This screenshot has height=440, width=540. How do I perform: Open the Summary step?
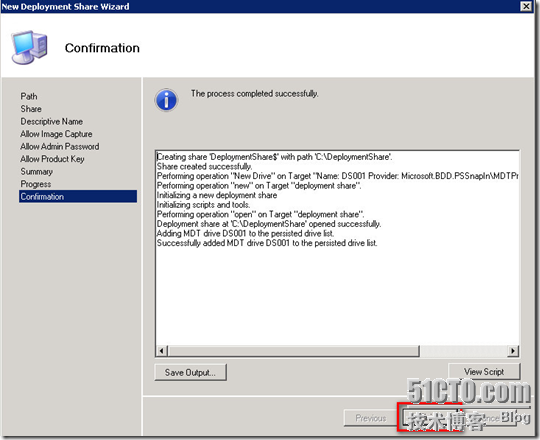37,171
